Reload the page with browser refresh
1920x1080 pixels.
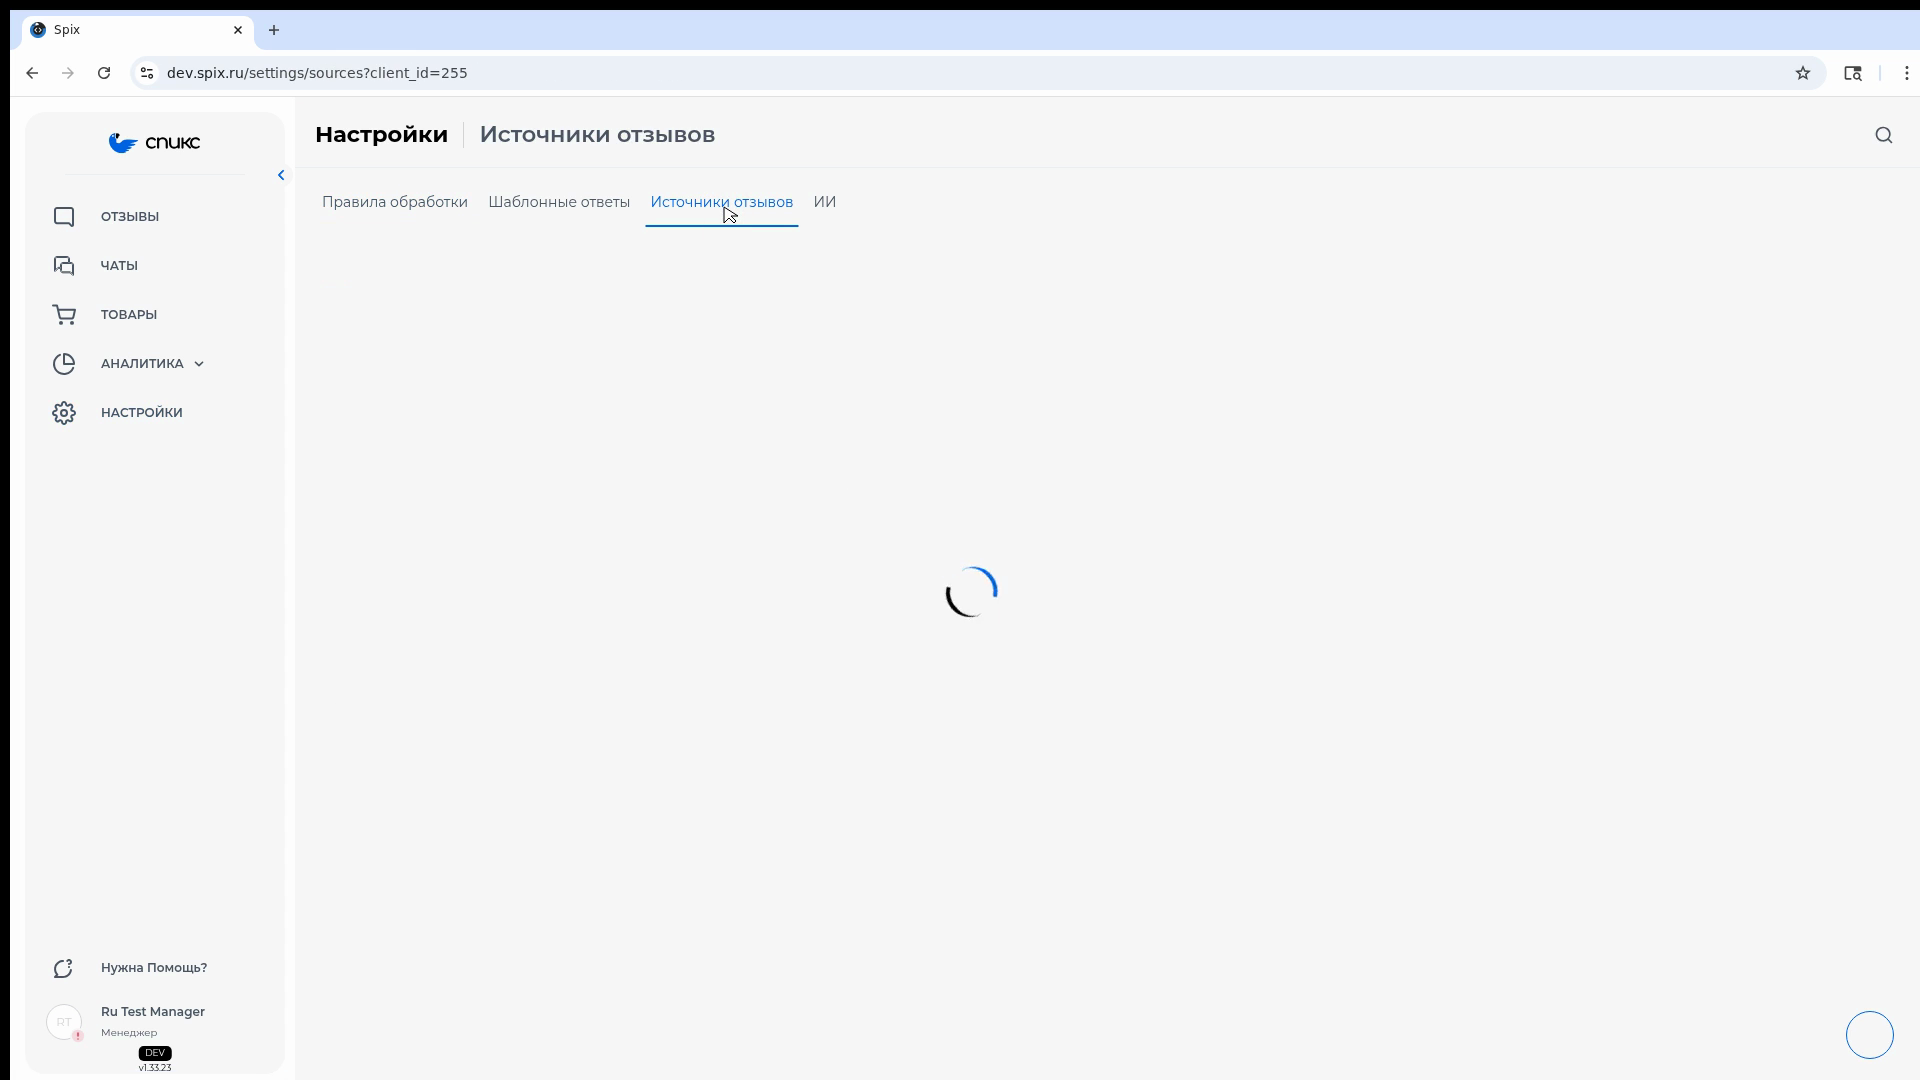(104, 73)
